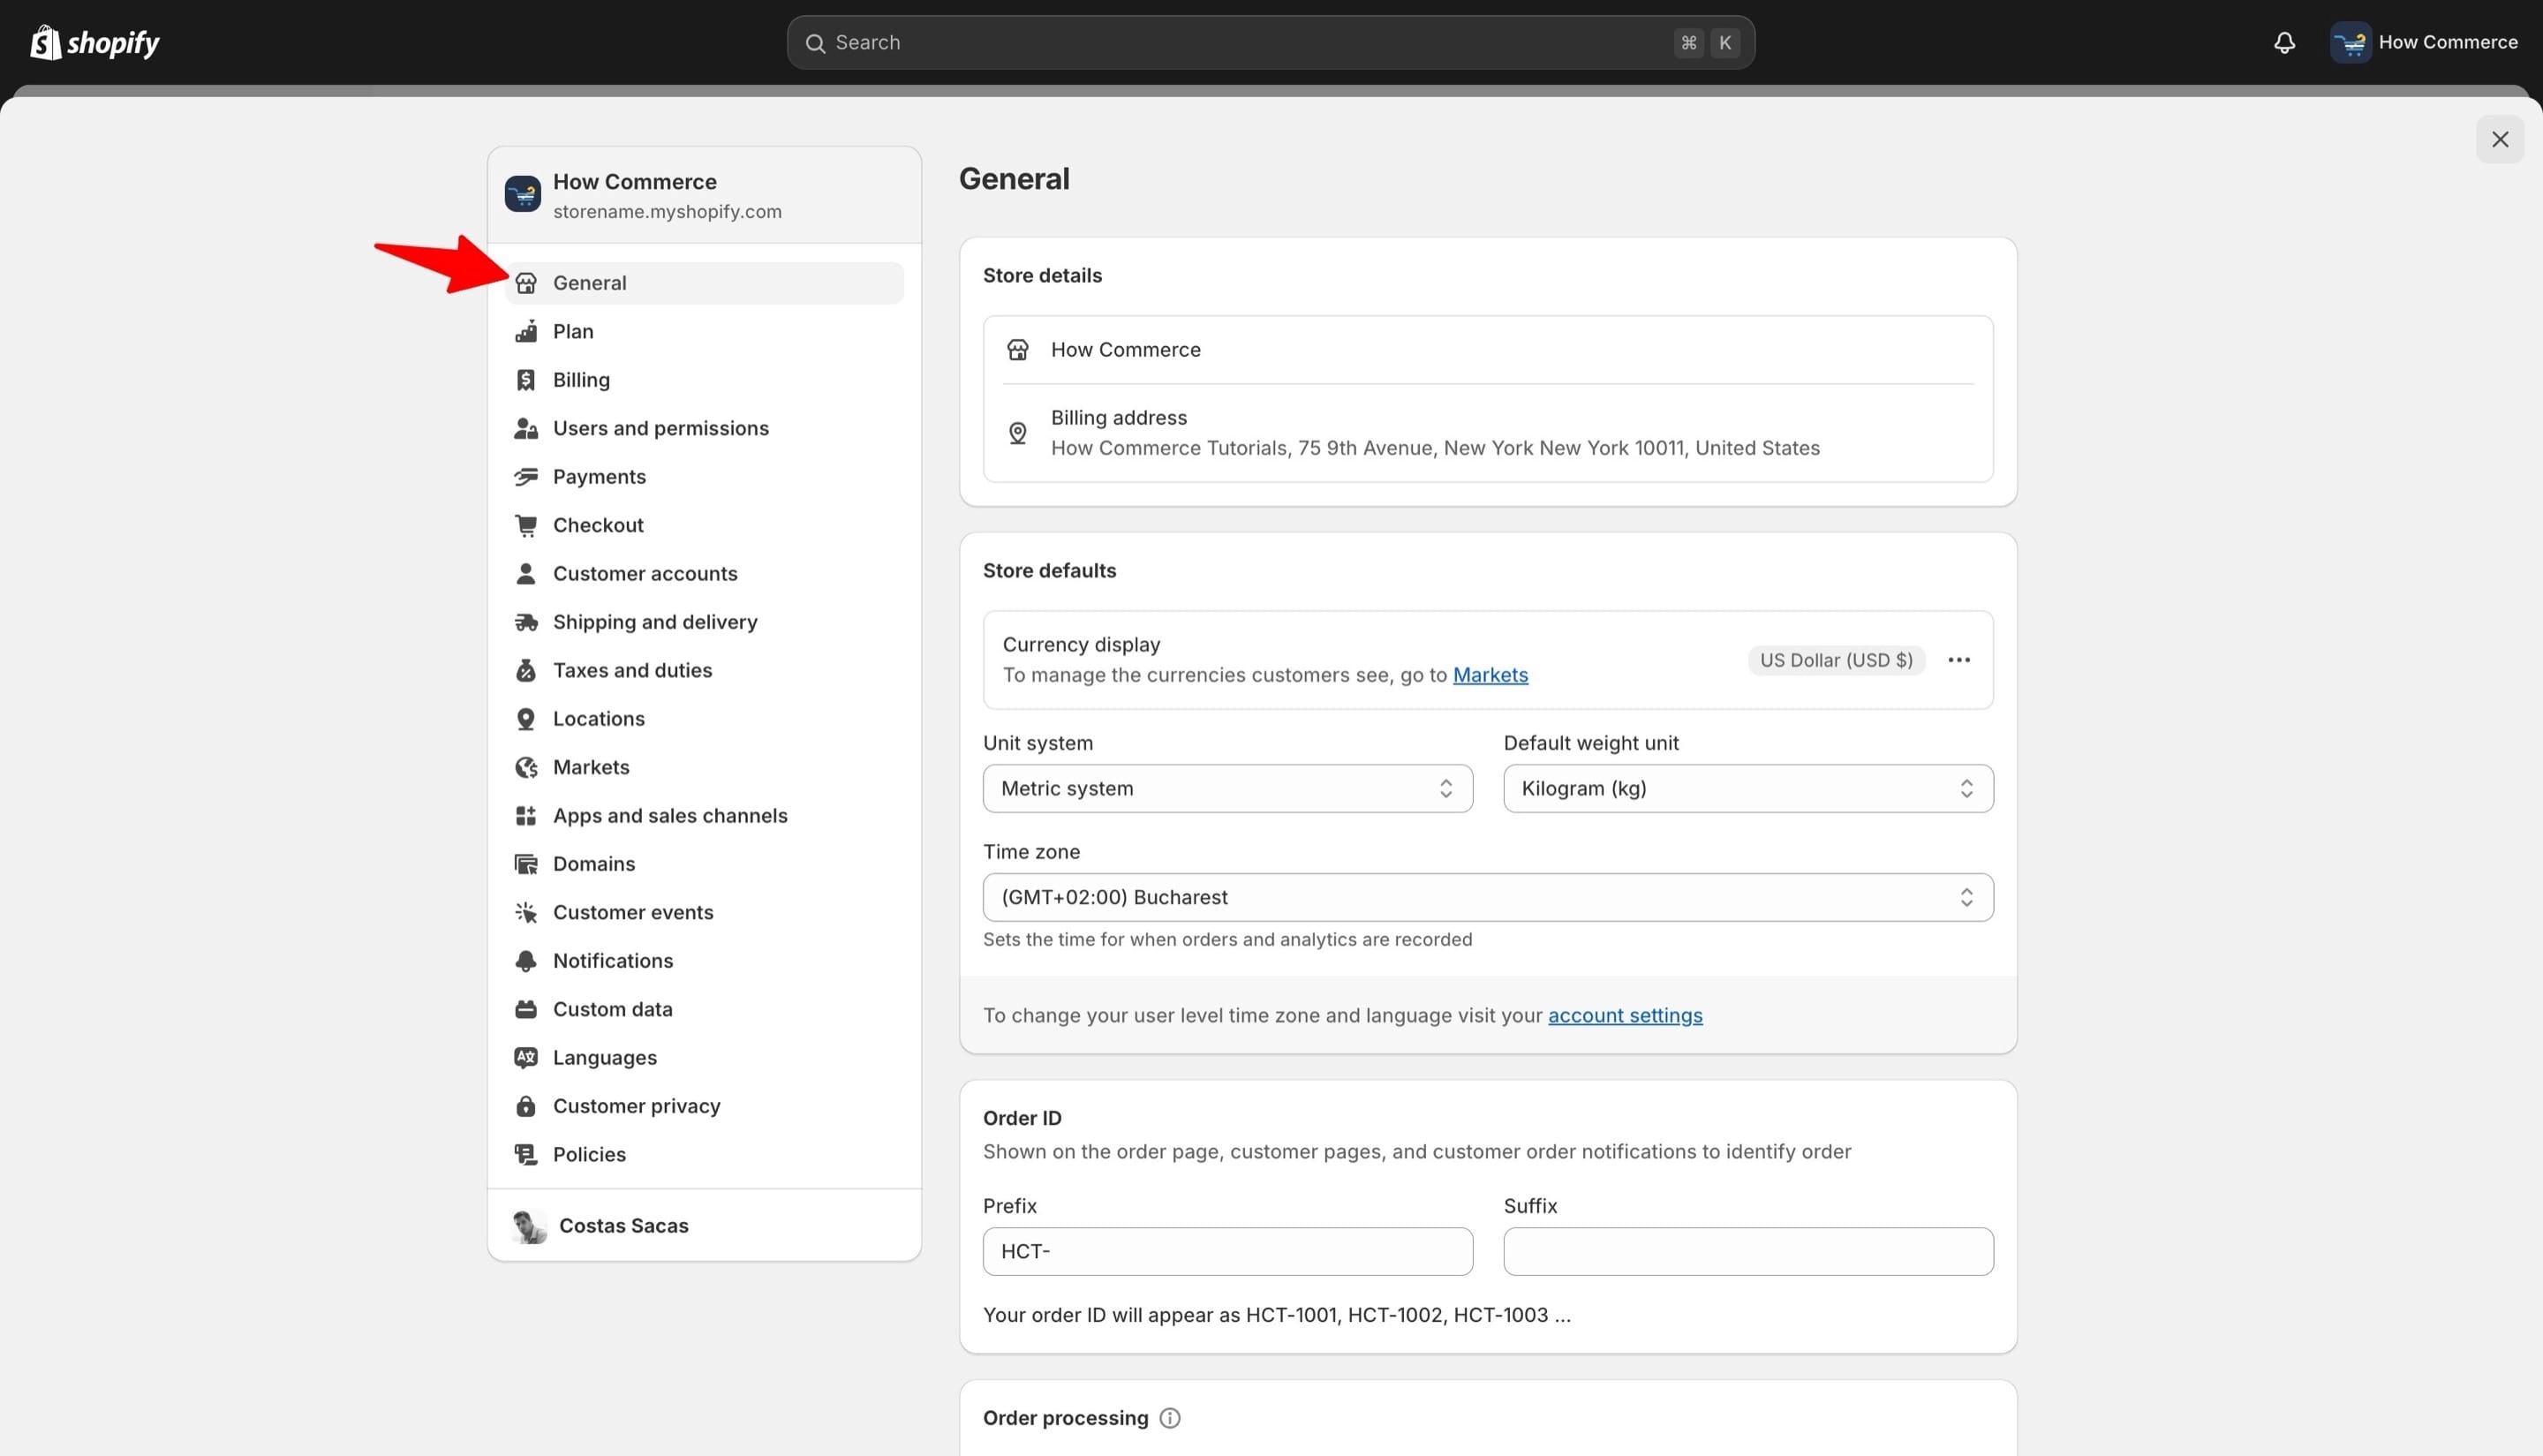Image resolution: width=2543 pixels, height=1456 pixels.
Task: Click the How Commerce store avatar in top bar
Action: pyautogui.click(x=2350, y=42)
